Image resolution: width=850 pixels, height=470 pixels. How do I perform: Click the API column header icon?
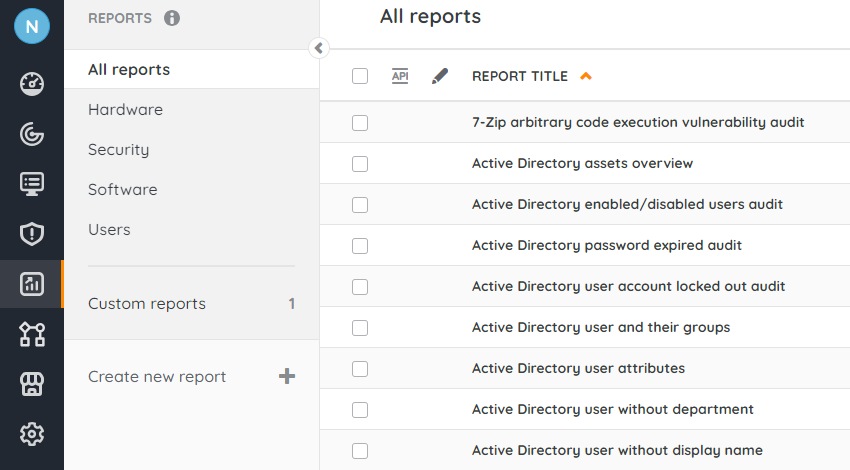tap(400, 76)
